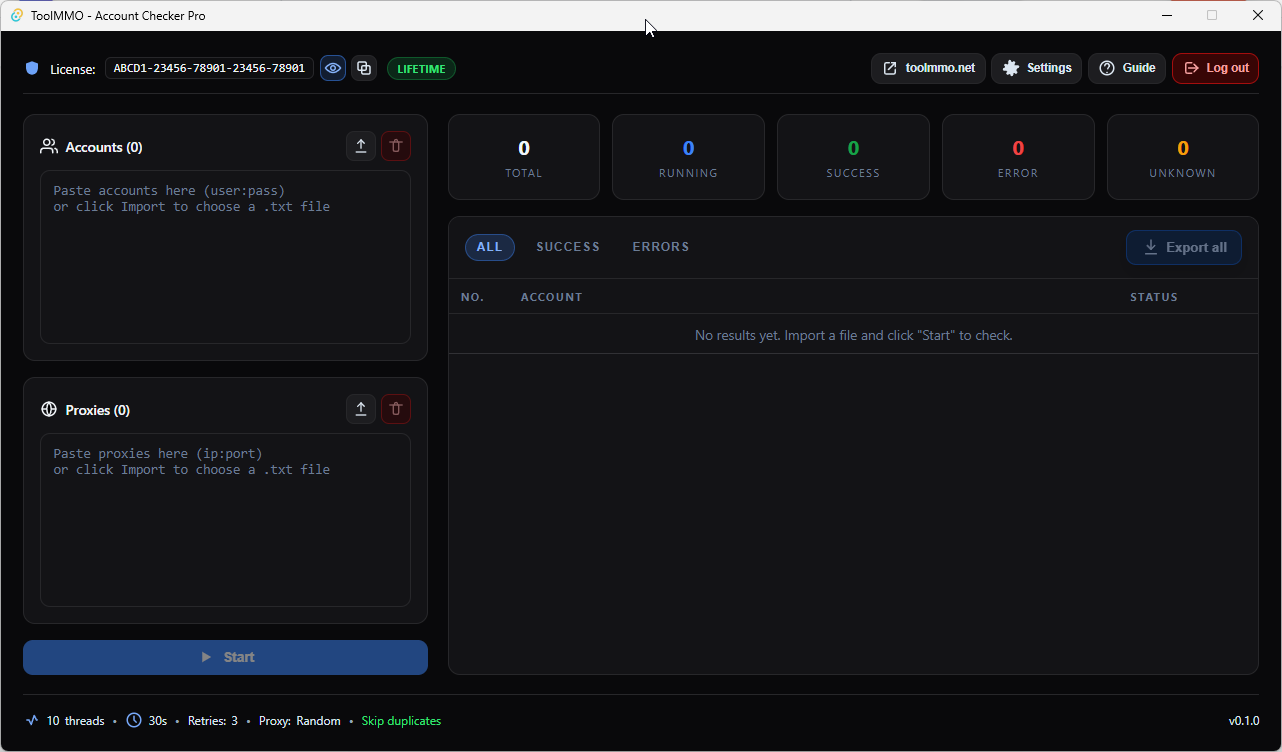Click the "No results yet" message
The width and height of the screenshot is (1282, 752).
point(853,335)
